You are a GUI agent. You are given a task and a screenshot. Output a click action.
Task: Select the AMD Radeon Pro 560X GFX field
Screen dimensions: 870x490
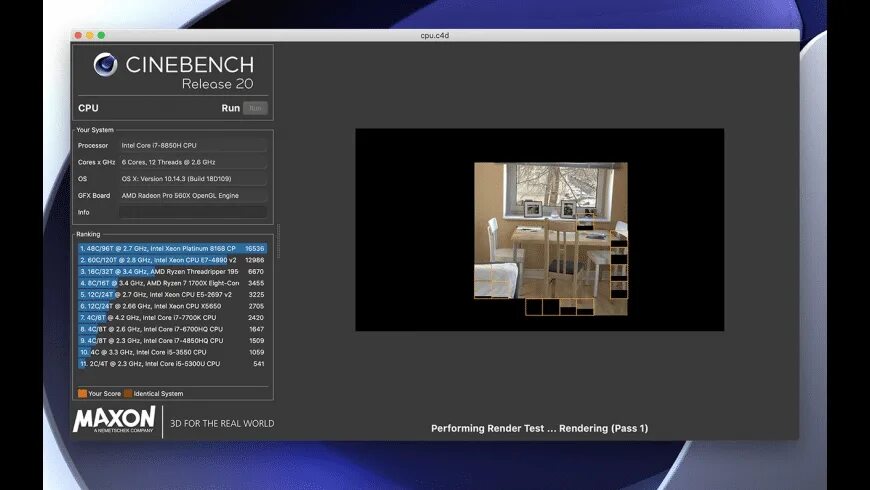[193, 195]
